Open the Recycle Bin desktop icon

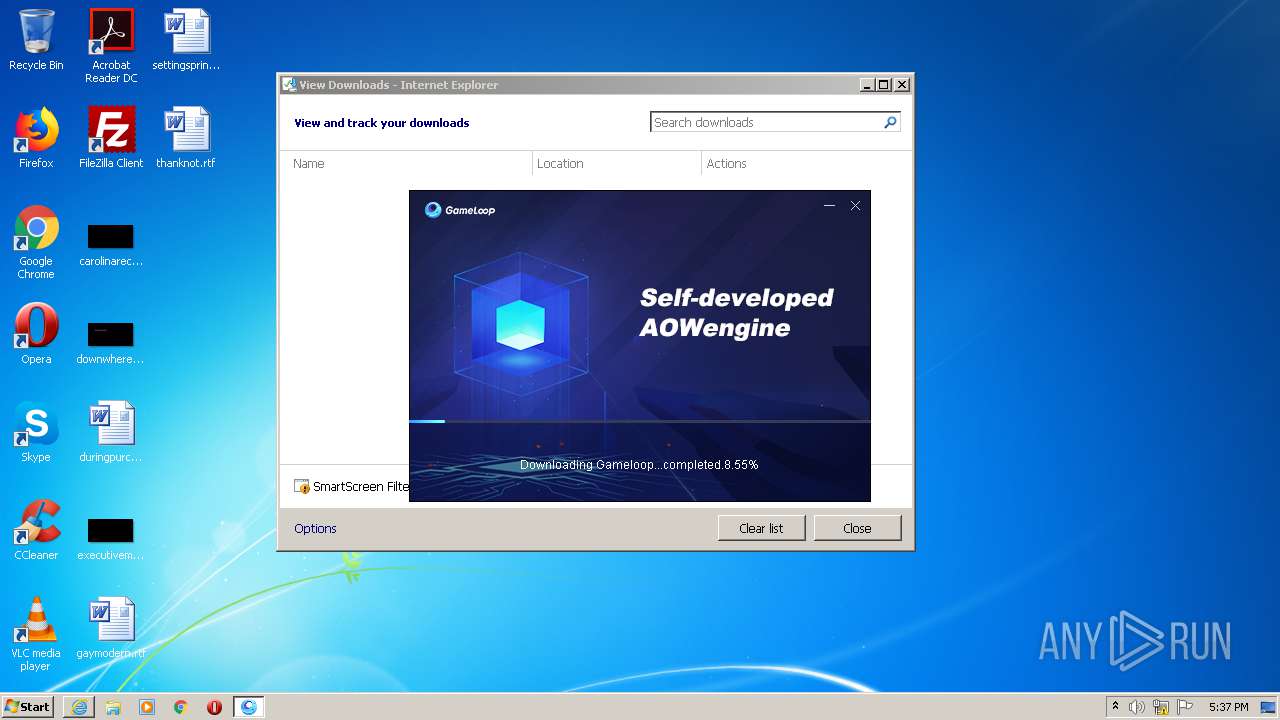pyautogui.click(x=36, y=40)
